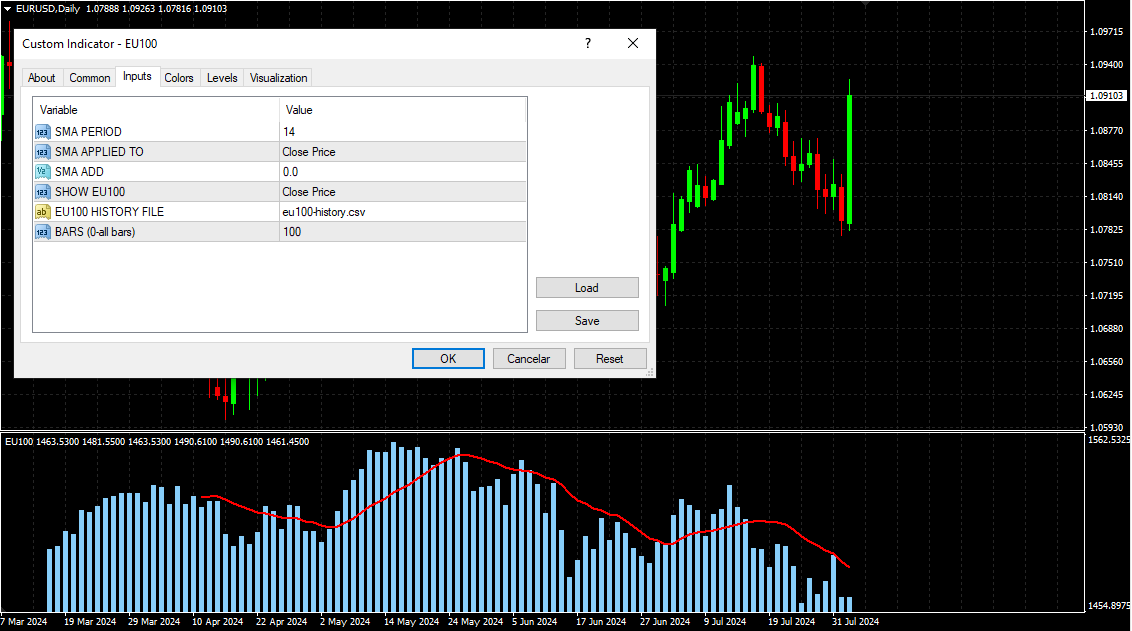1132x631 pixels.
Task: Switch to the About tab
Action: tap(42, 78)
